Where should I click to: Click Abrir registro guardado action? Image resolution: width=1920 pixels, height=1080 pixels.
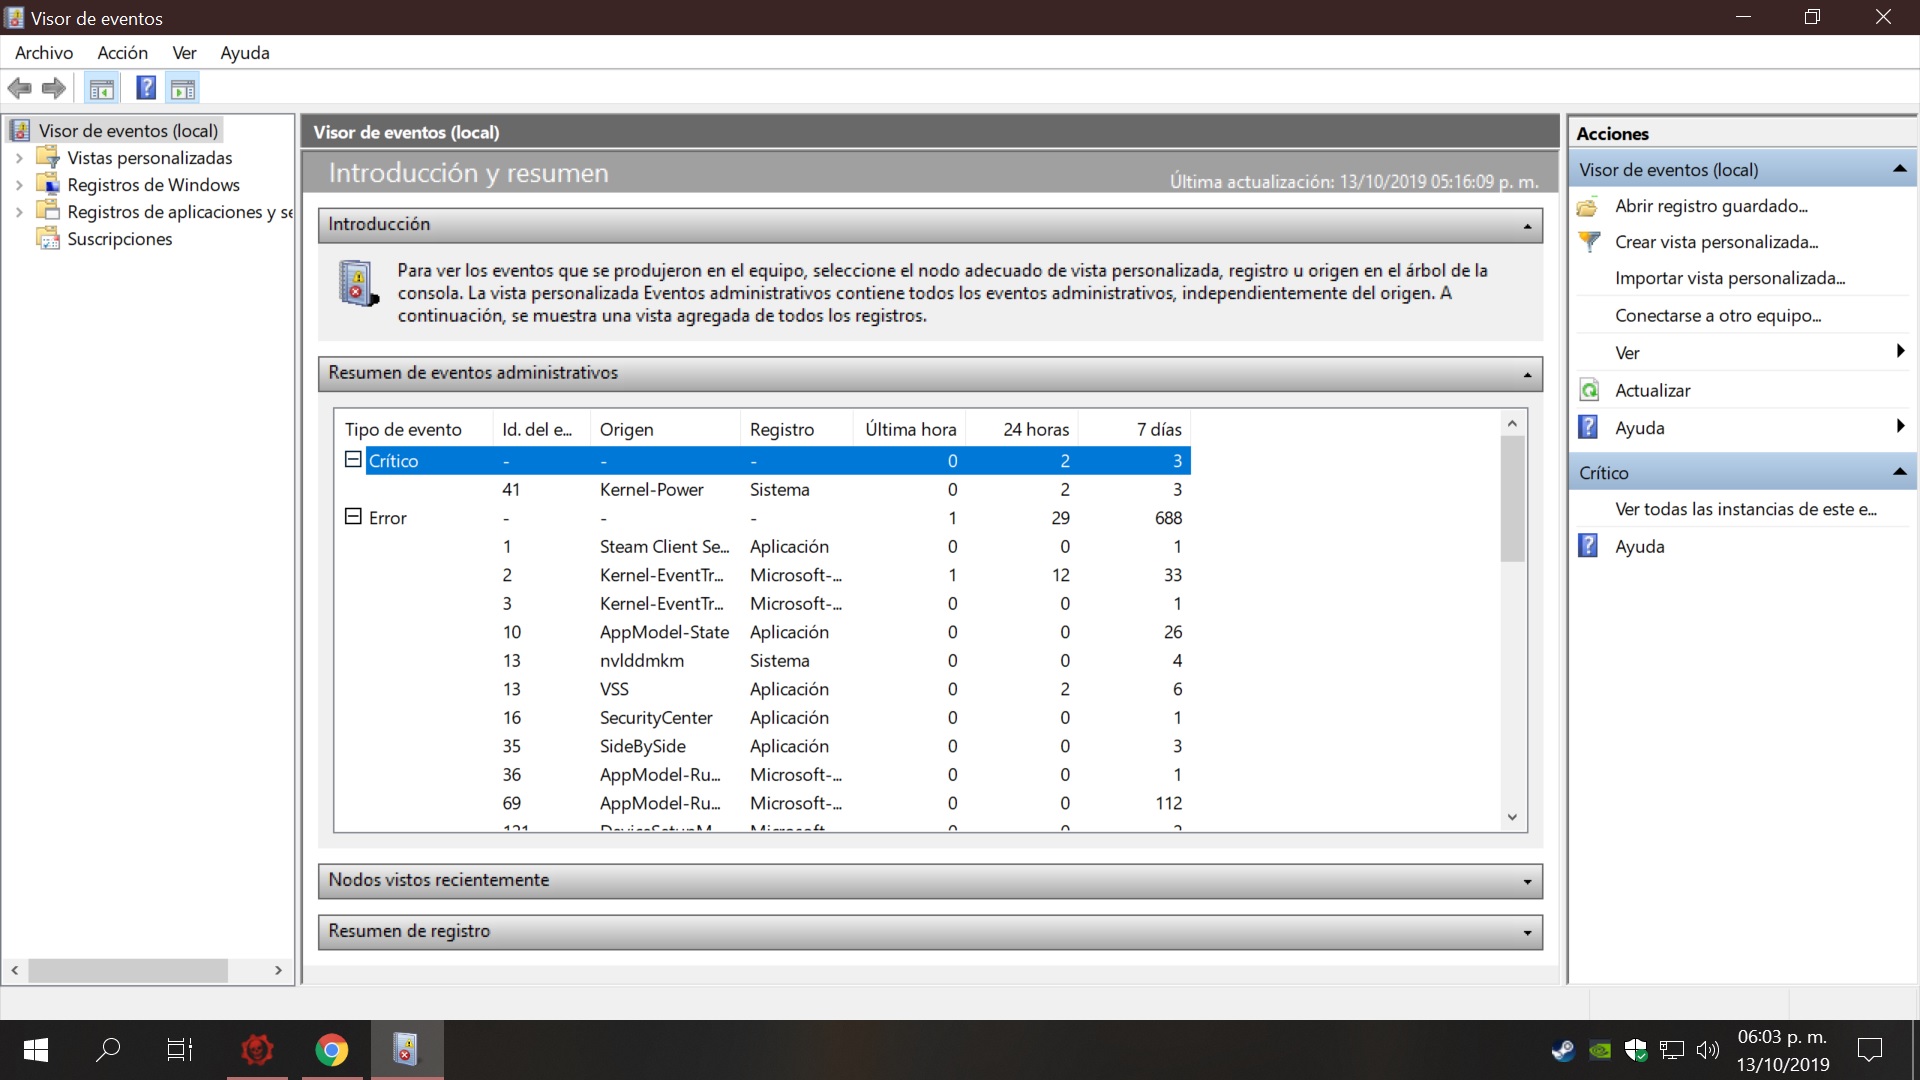point(1710,206)
